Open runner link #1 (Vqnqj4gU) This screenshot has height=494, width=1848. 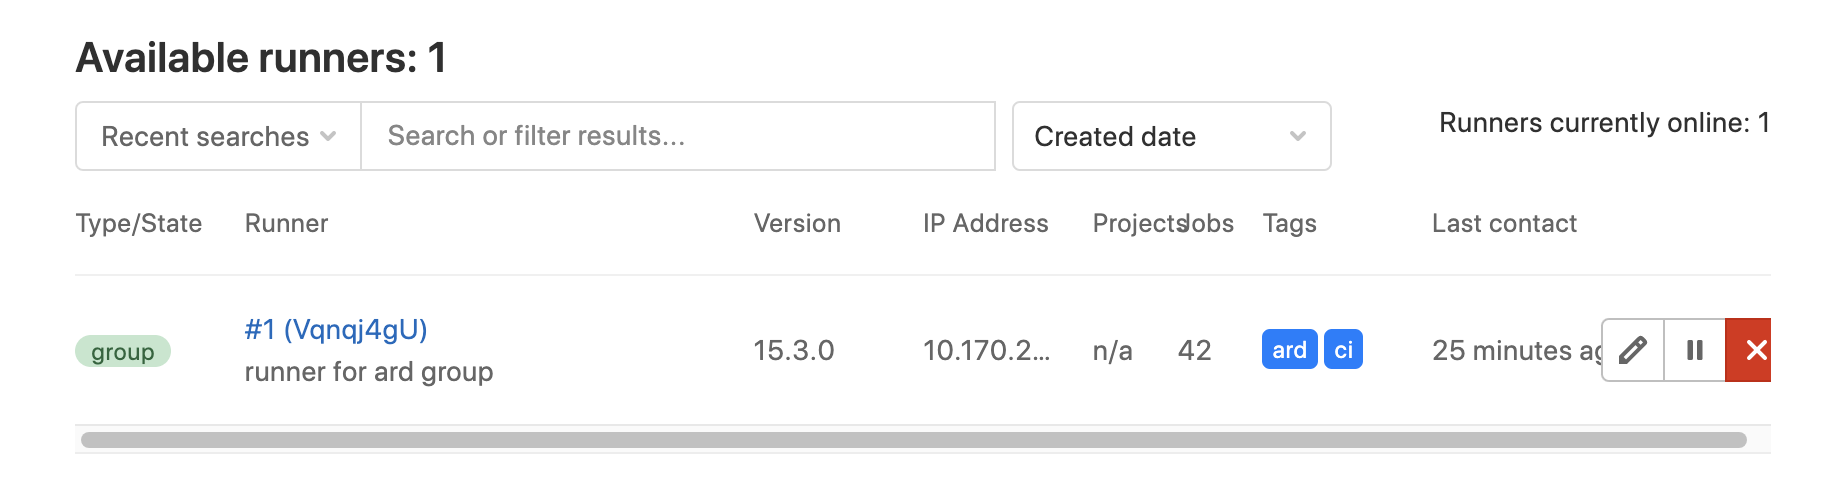click(x=336, y=329)
